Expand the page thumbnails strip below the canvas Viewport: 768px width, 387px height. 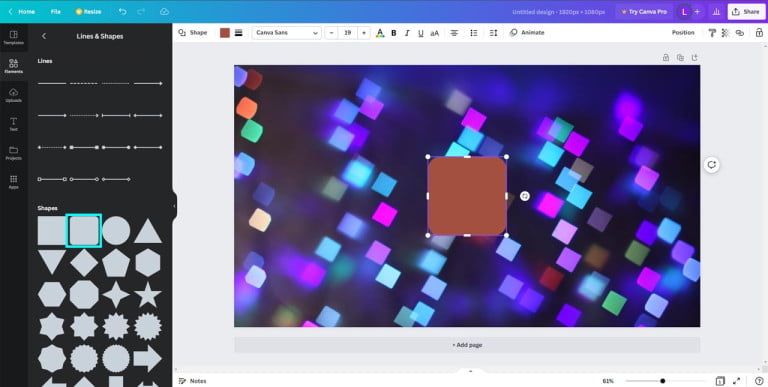[470, 371]
